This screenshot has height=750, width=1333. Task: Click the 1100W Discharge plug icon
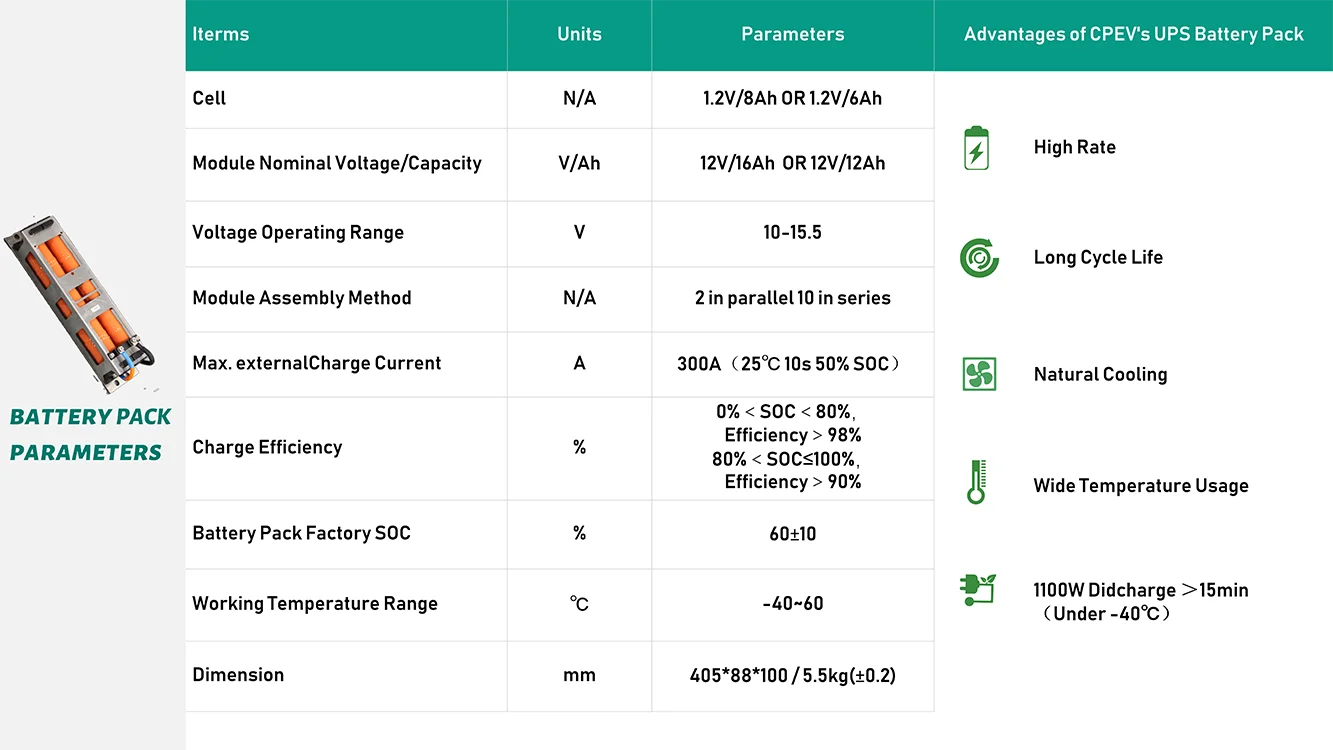pos(978,589)
